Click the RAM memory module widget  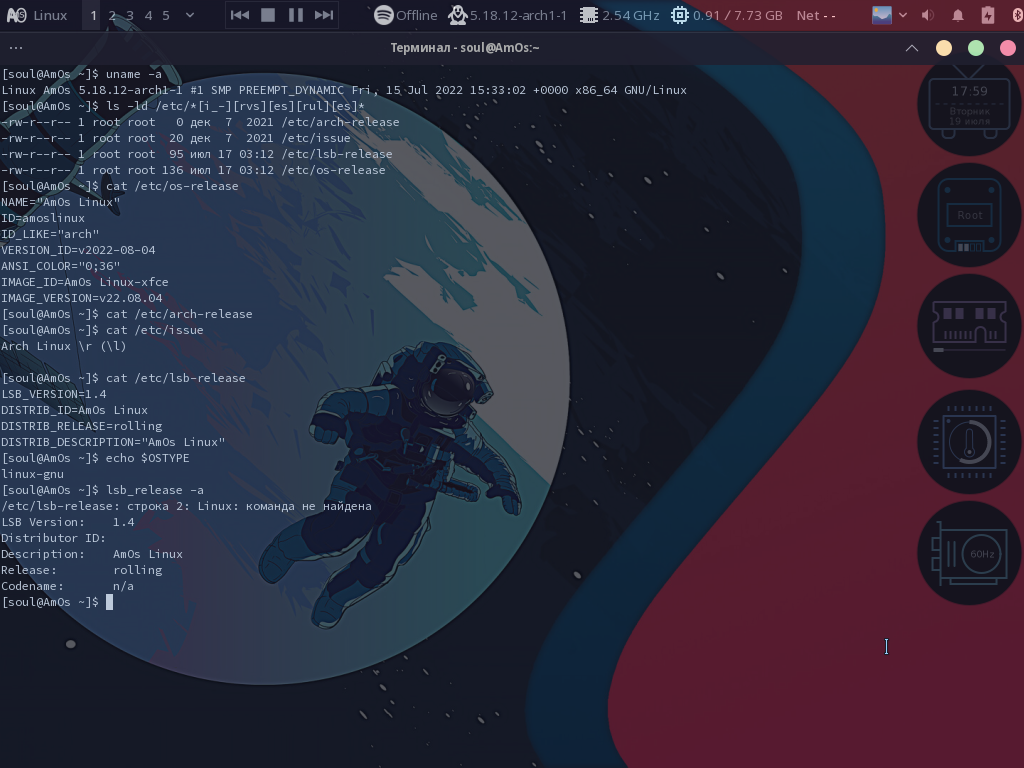[969, 326]
